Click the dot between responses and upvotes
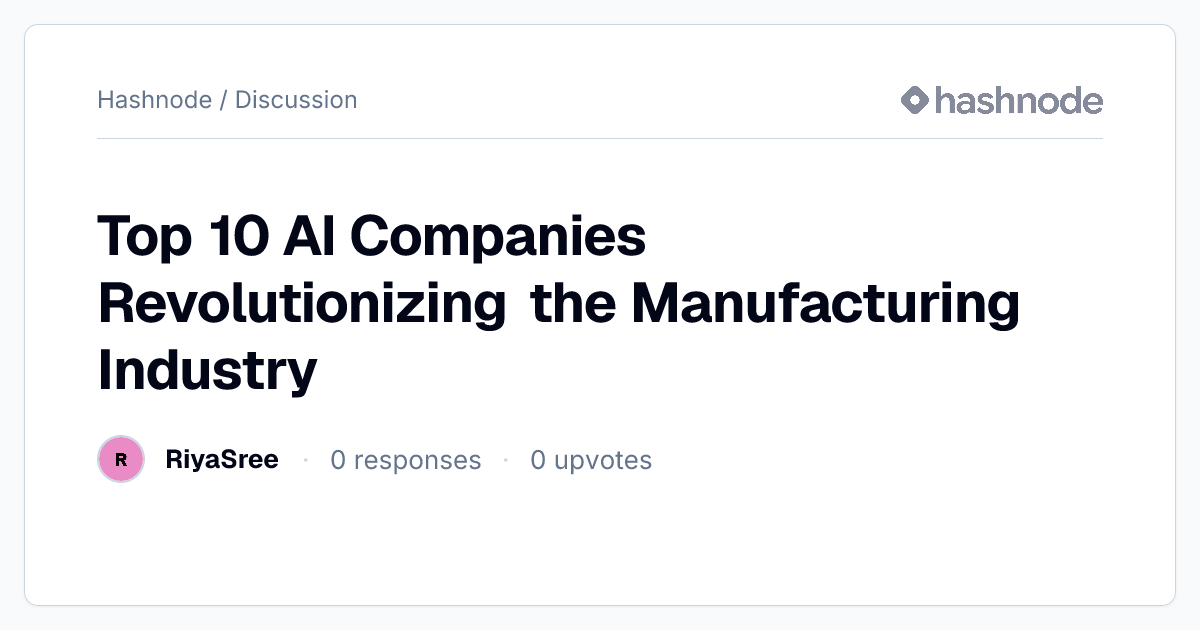 (x=506, y=460)
